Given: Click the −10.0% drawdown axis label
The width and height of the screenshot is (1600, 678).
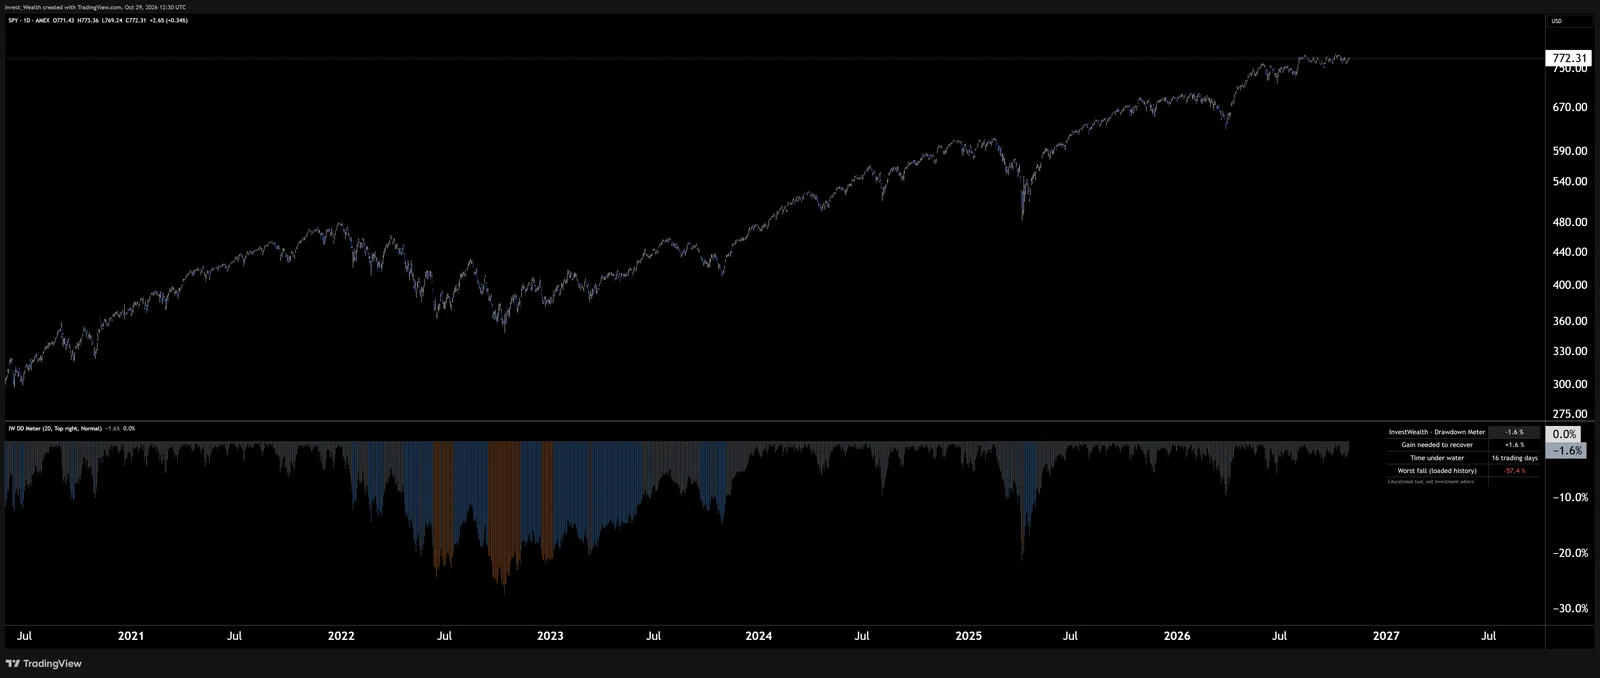Looking at the screenshot, I should [x=1570, y=497].
